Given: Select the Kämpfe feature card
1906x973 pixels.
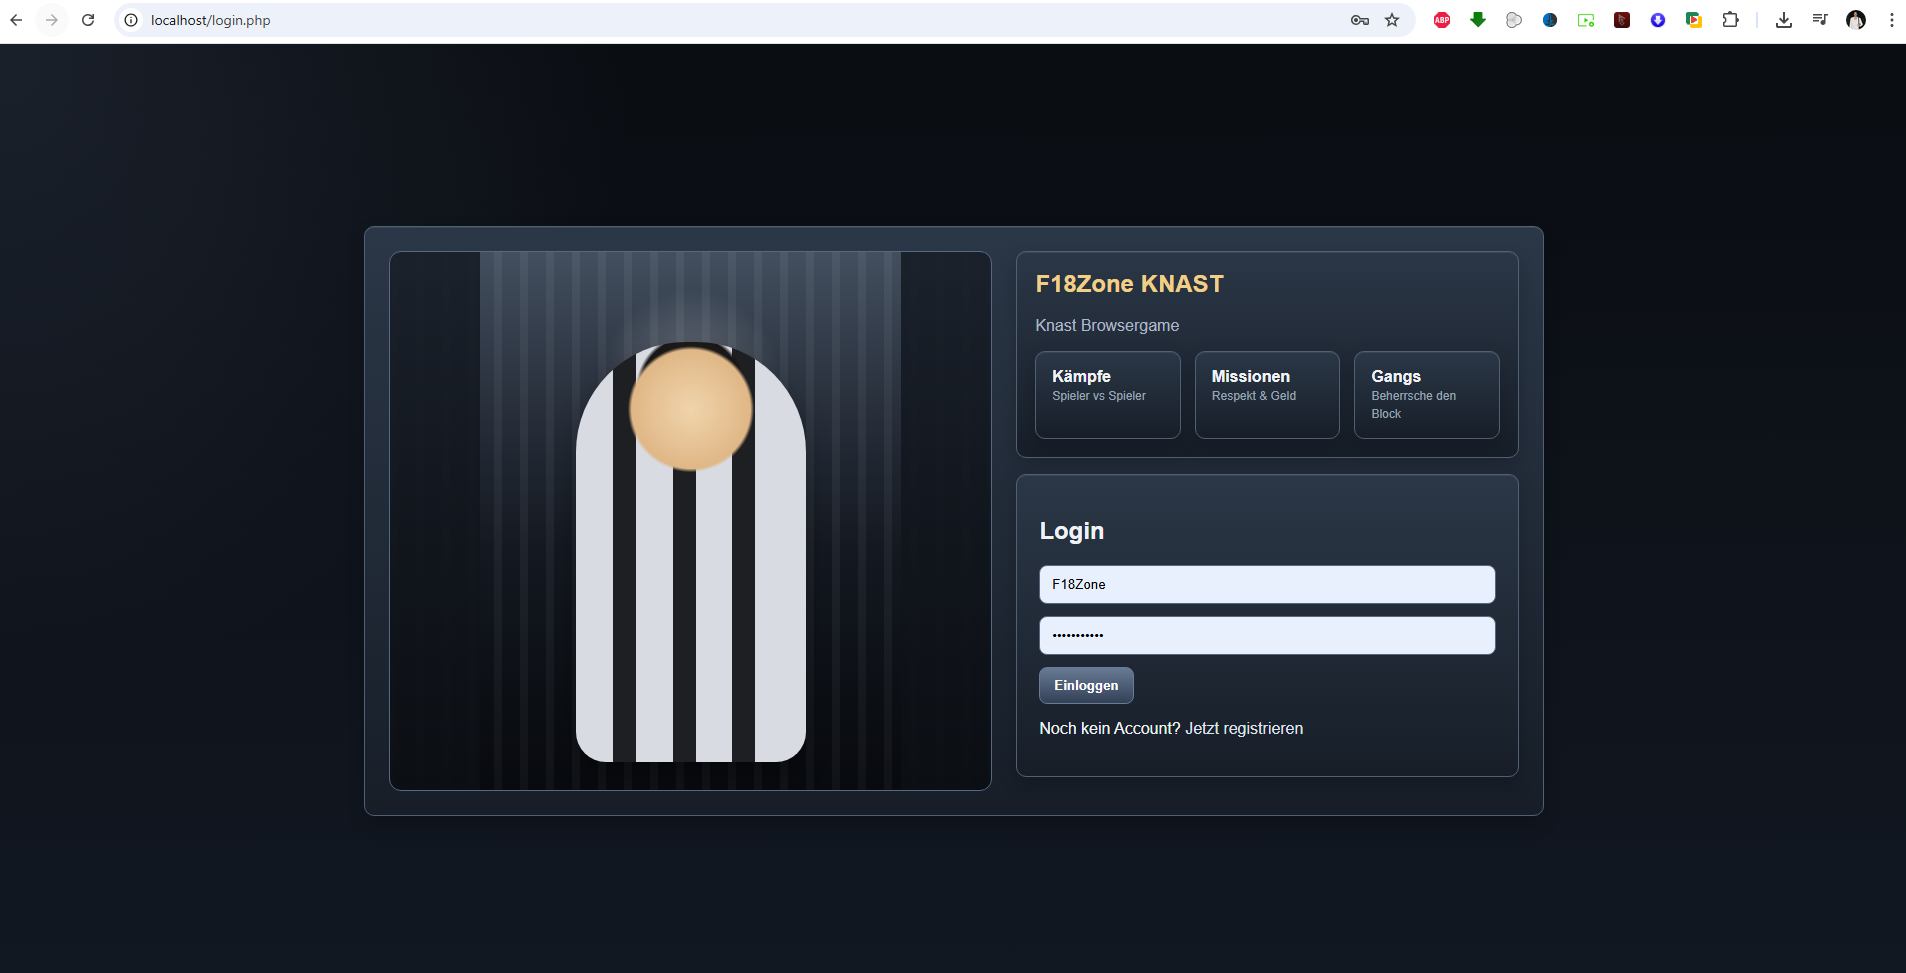Looking at the screenshot, I should (1107, 395).
